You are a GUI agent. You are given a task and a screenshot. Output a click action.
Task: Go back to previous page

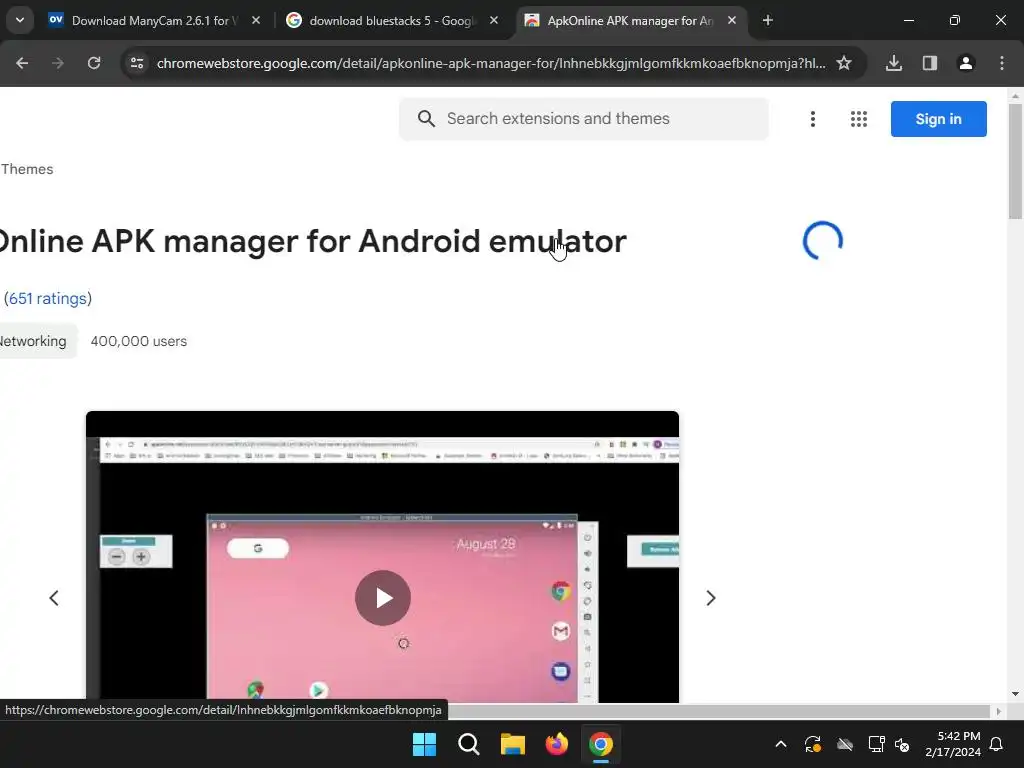22,63
